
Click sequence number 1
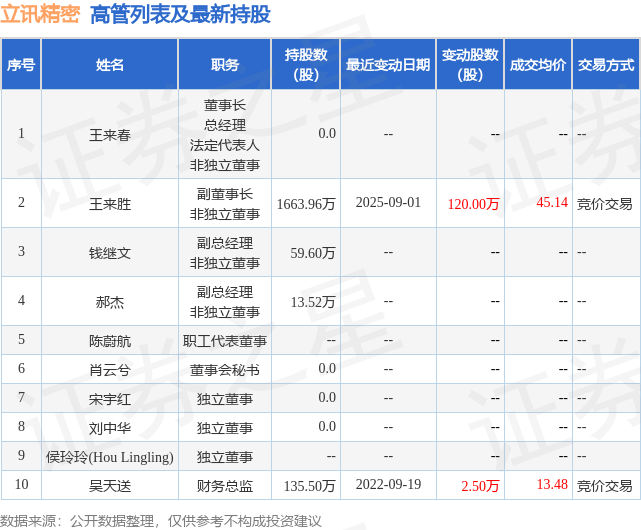pyautogui.click(x=21, y=133)
